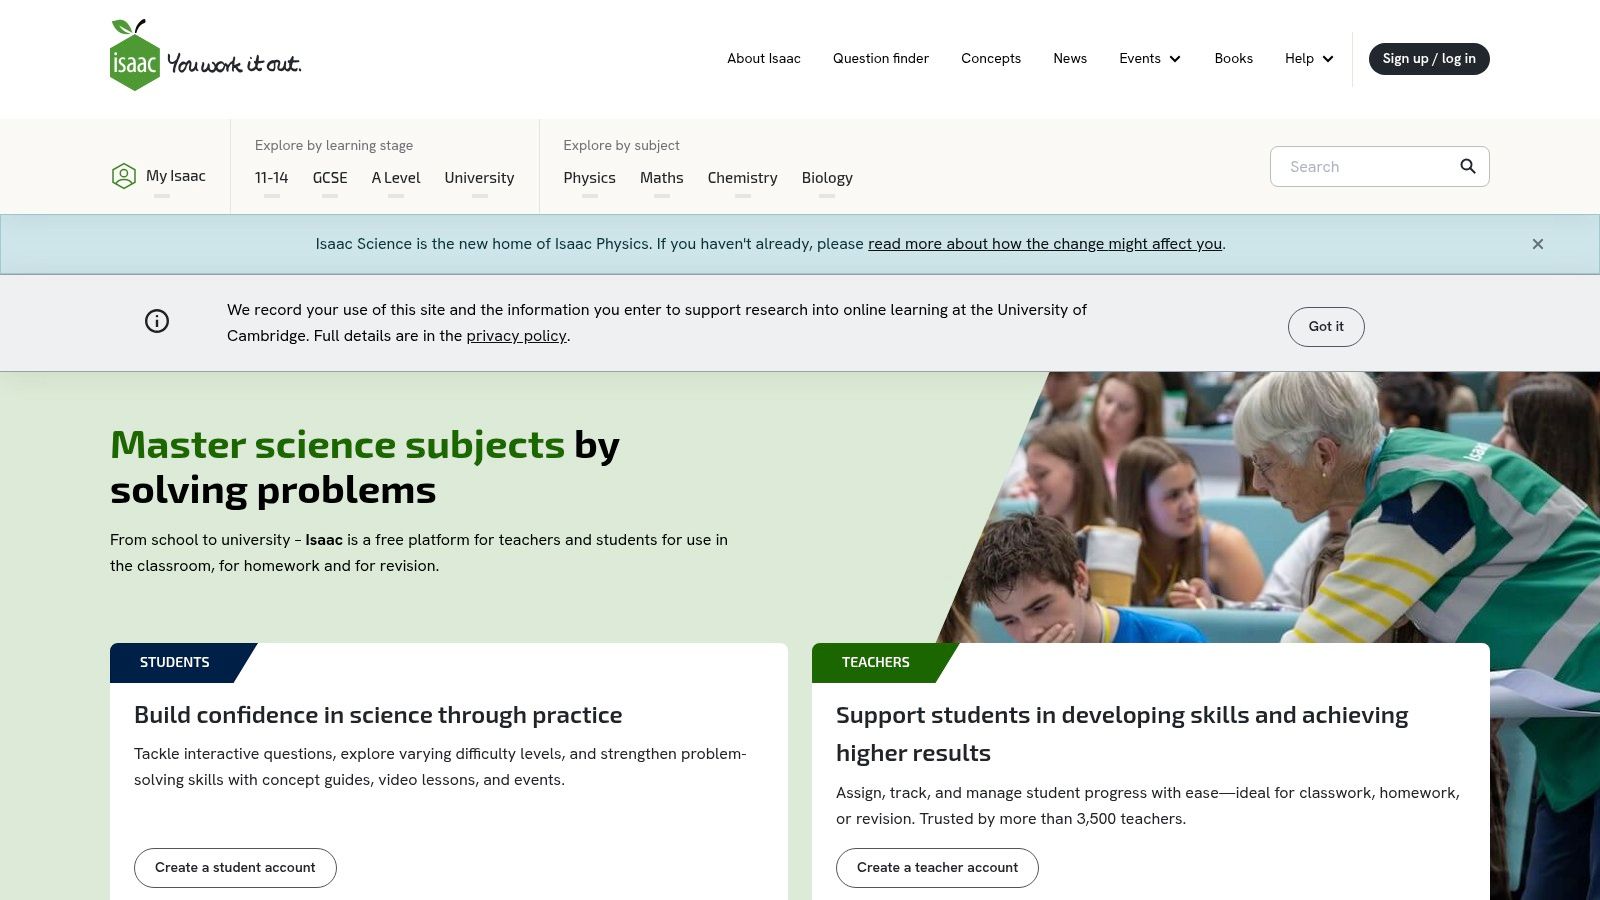
Task: Click the information circle icon
Action: click(157, 321)
